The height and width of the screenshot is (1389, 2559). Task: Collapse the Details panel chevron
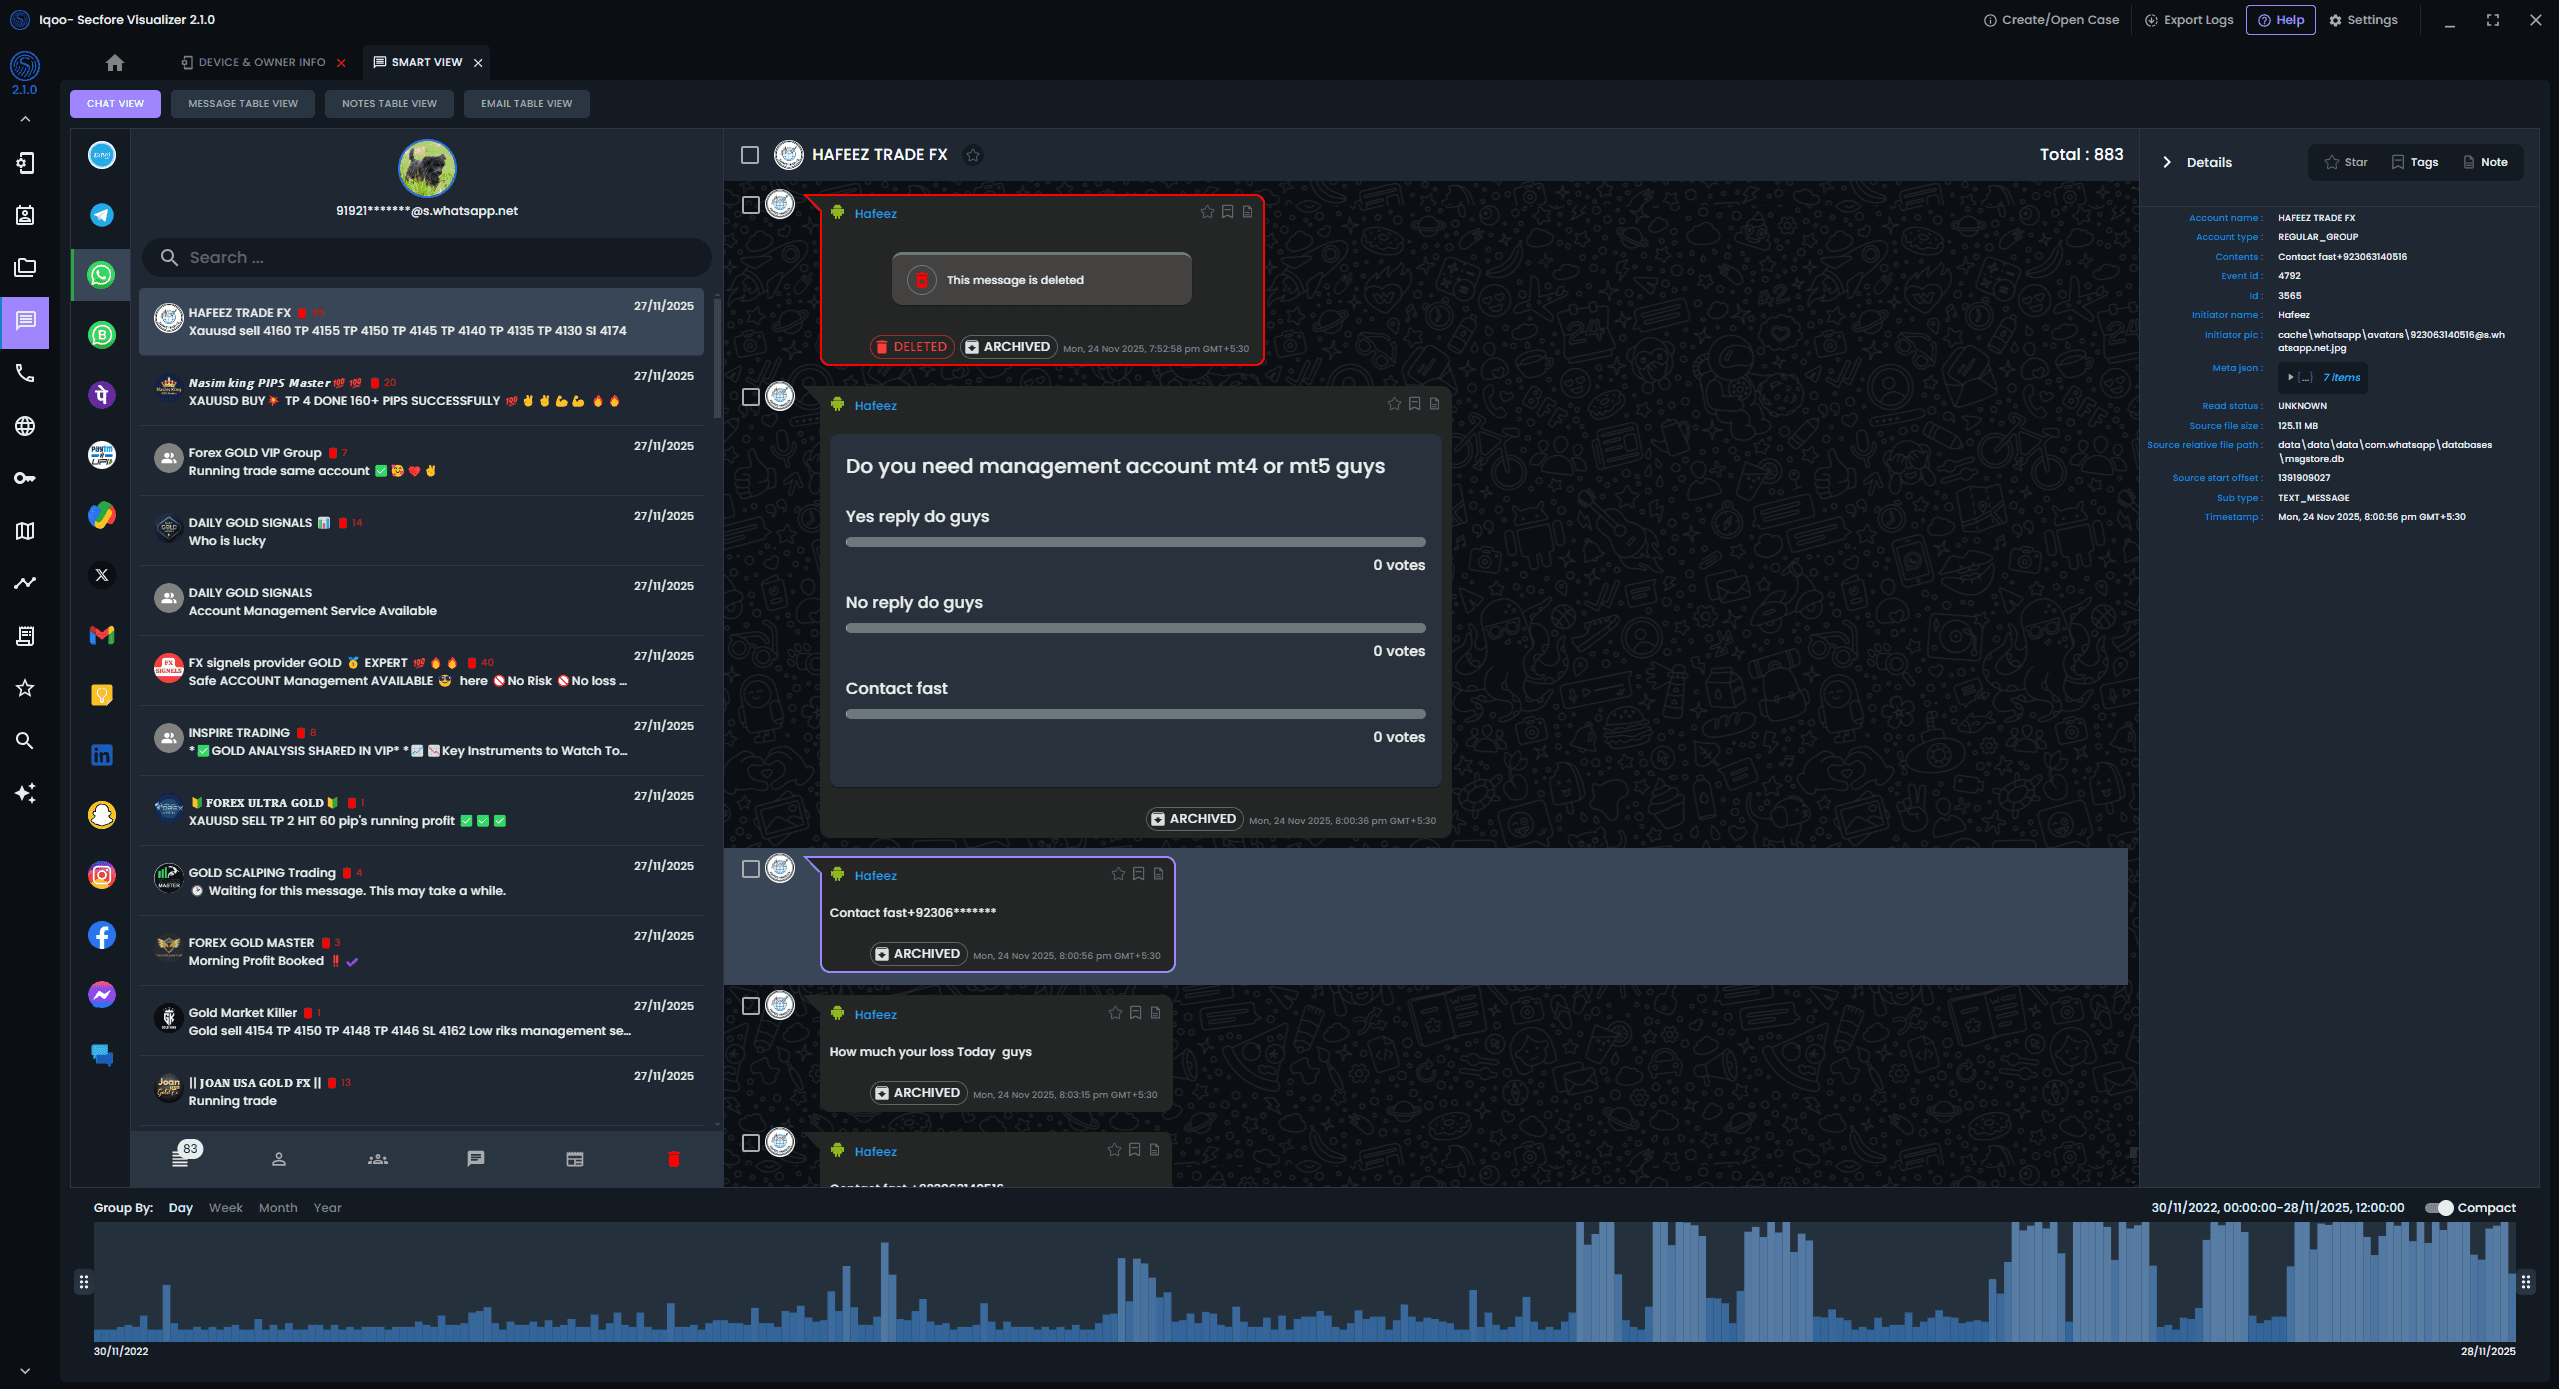tap(2166, 162)
